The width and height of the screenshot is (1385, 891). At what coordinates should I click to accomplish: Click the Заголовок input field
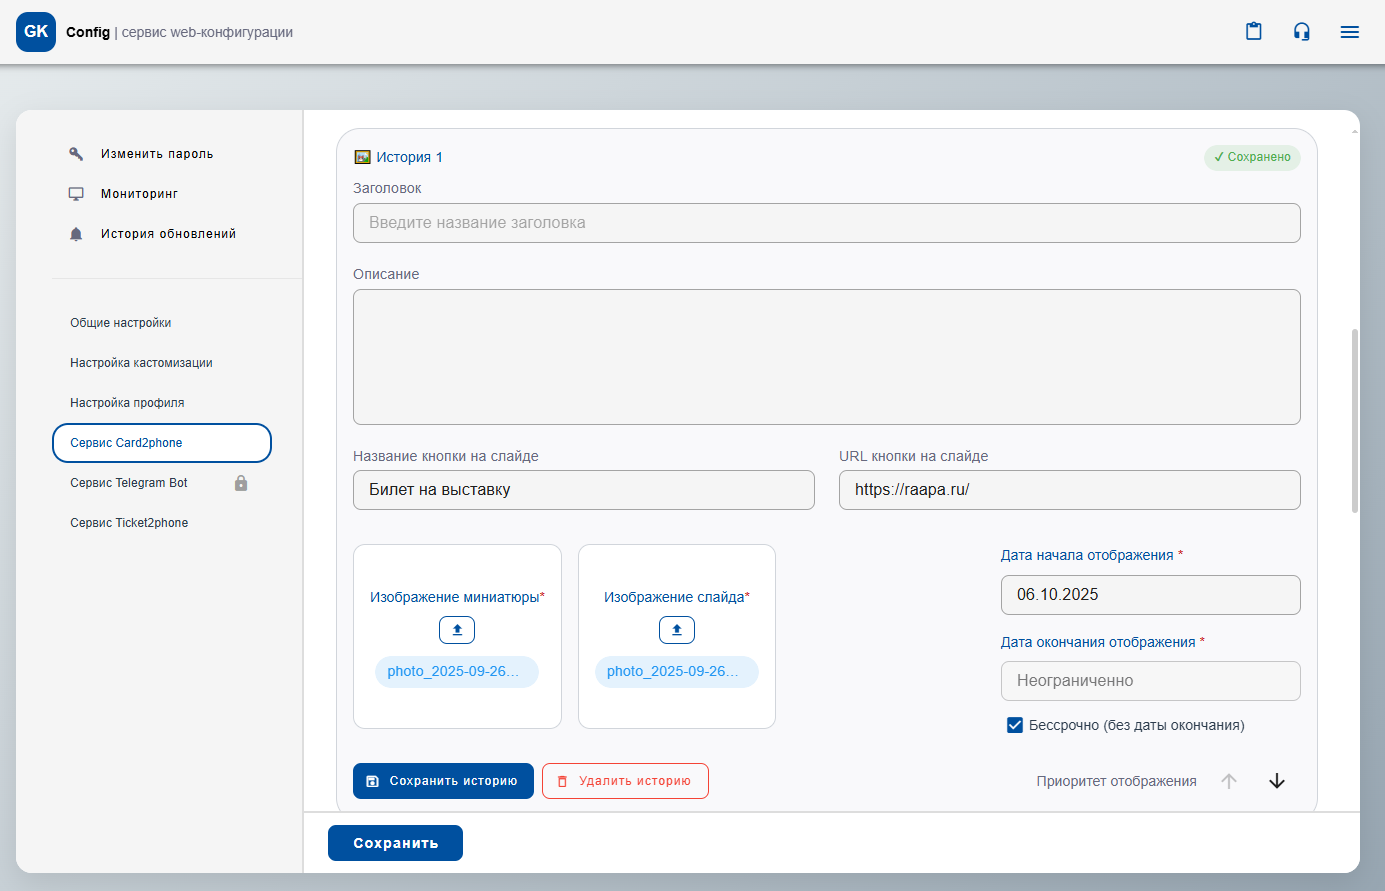click(x=826, y=223)
